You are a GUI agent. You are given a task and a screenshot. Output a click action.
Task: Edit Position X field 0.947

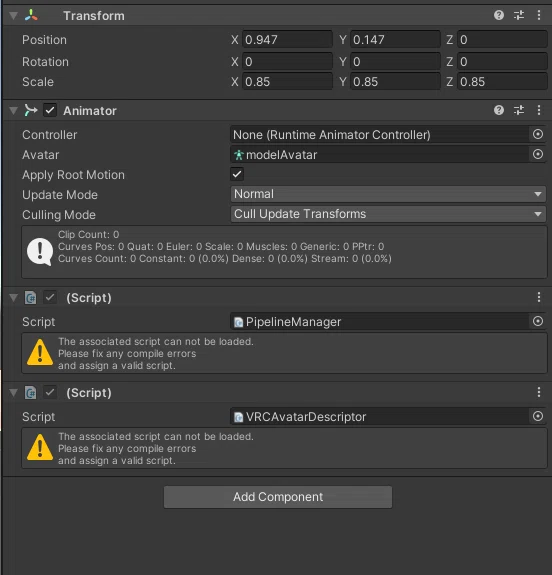tap(287, 39)
